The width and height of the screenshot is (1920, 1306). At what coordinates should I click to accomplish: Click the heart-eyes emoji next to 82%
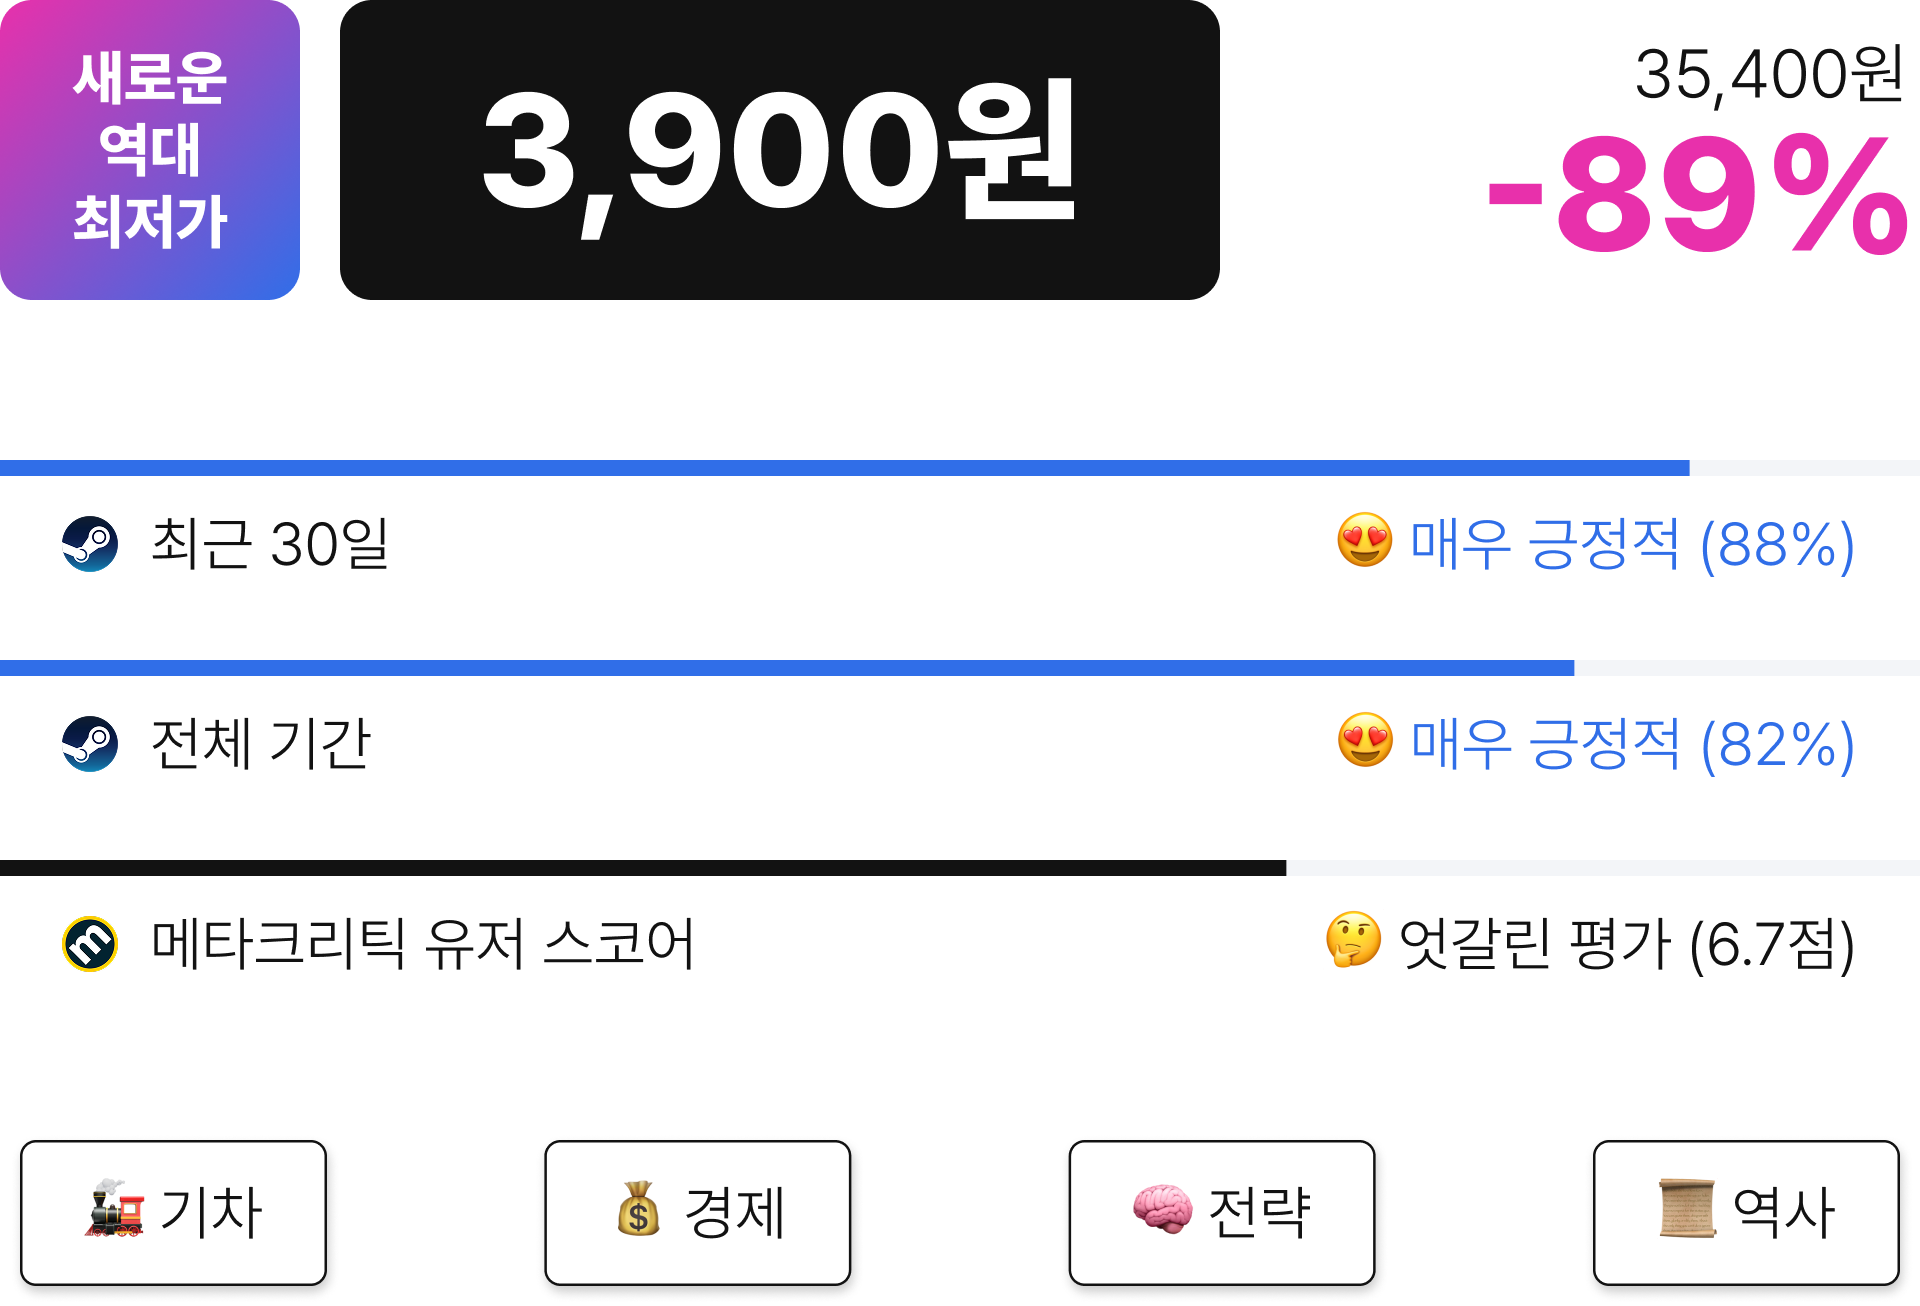(1365, 741)
